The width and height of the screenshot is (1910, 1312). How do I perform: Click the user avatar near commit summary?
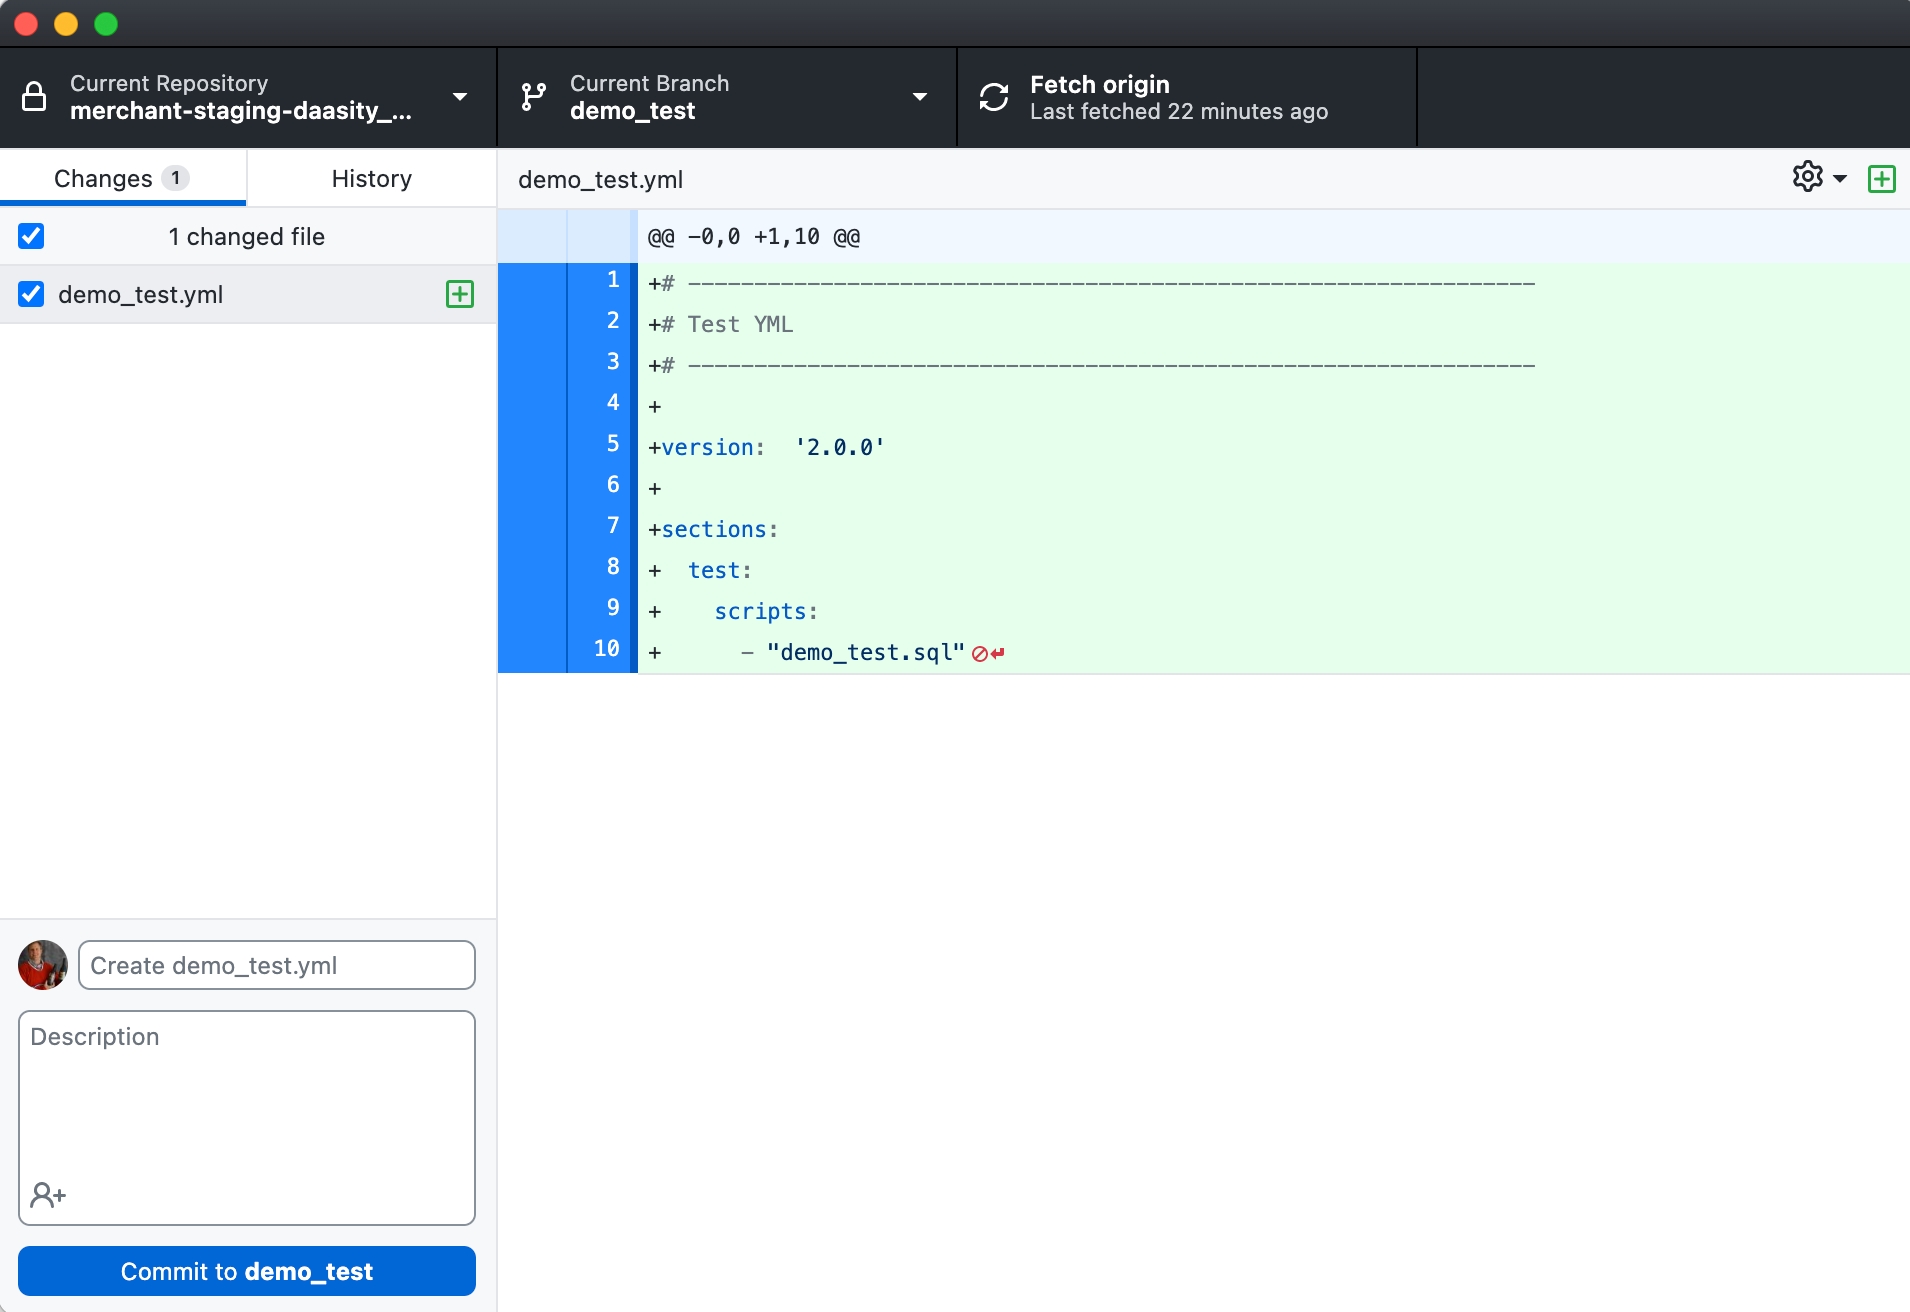(x=43, y=965)
